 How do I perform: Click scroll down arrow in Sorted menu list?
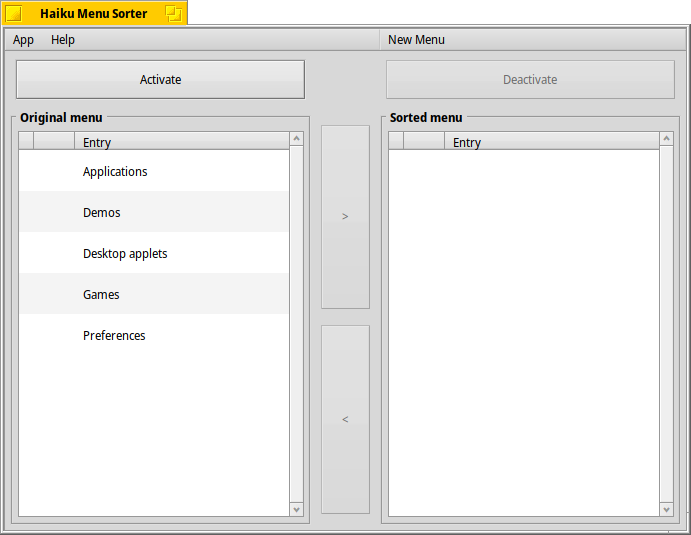666,510
